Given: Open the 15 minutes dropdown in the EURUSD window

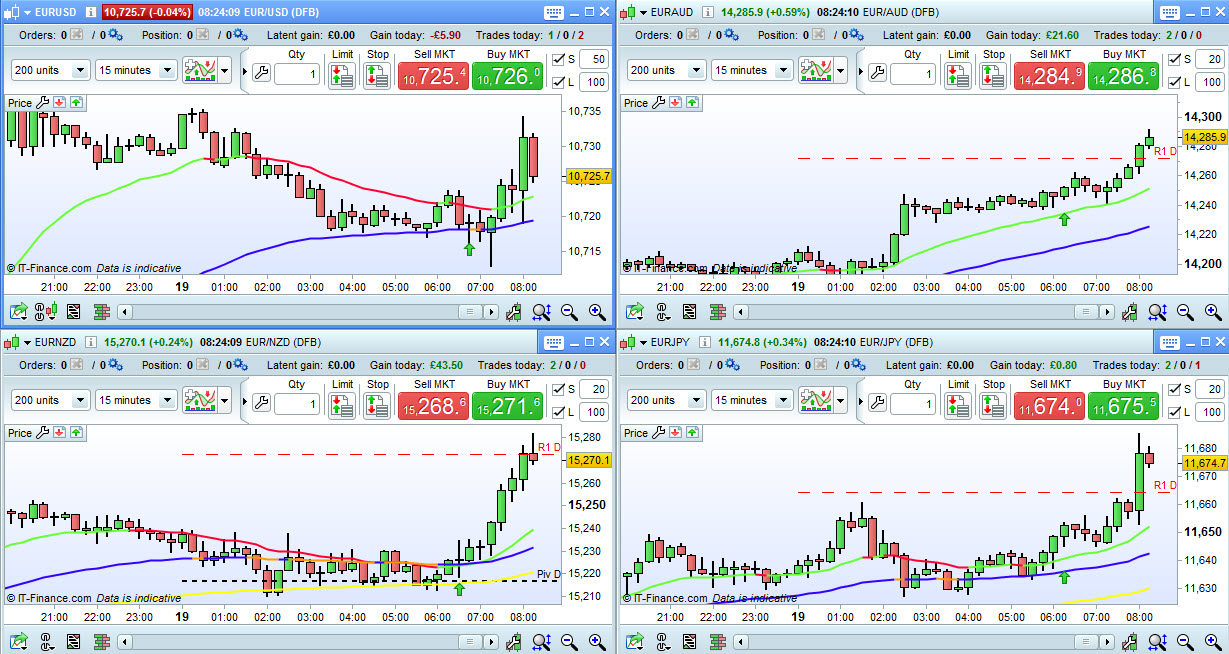Looking at the screenshot, I should click(136, 71).
